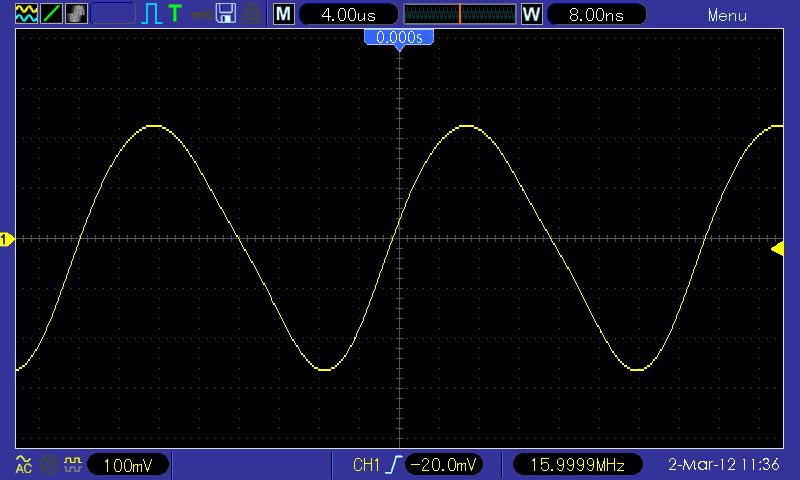Click the M main timebase icon
Image resolution: width=800 pixels, height=480 pixels.
pos(284,14)
